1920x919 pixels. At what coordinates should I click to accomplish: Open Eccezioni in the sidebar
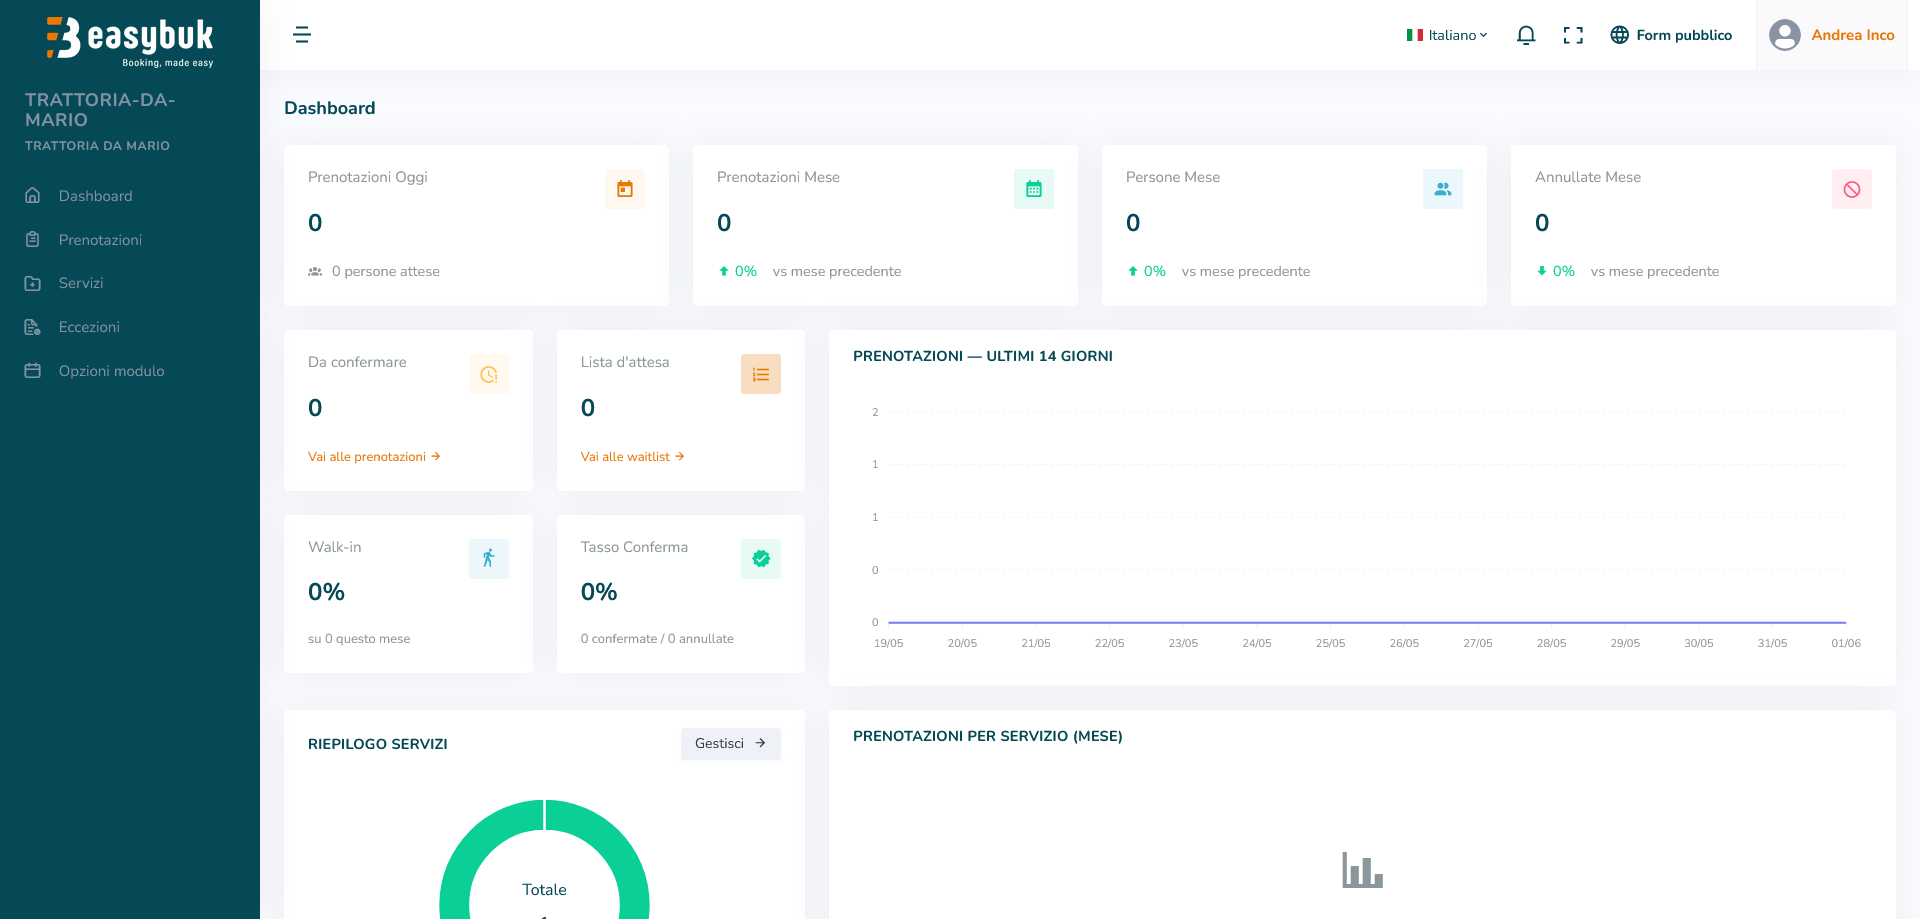click(89, 327)
